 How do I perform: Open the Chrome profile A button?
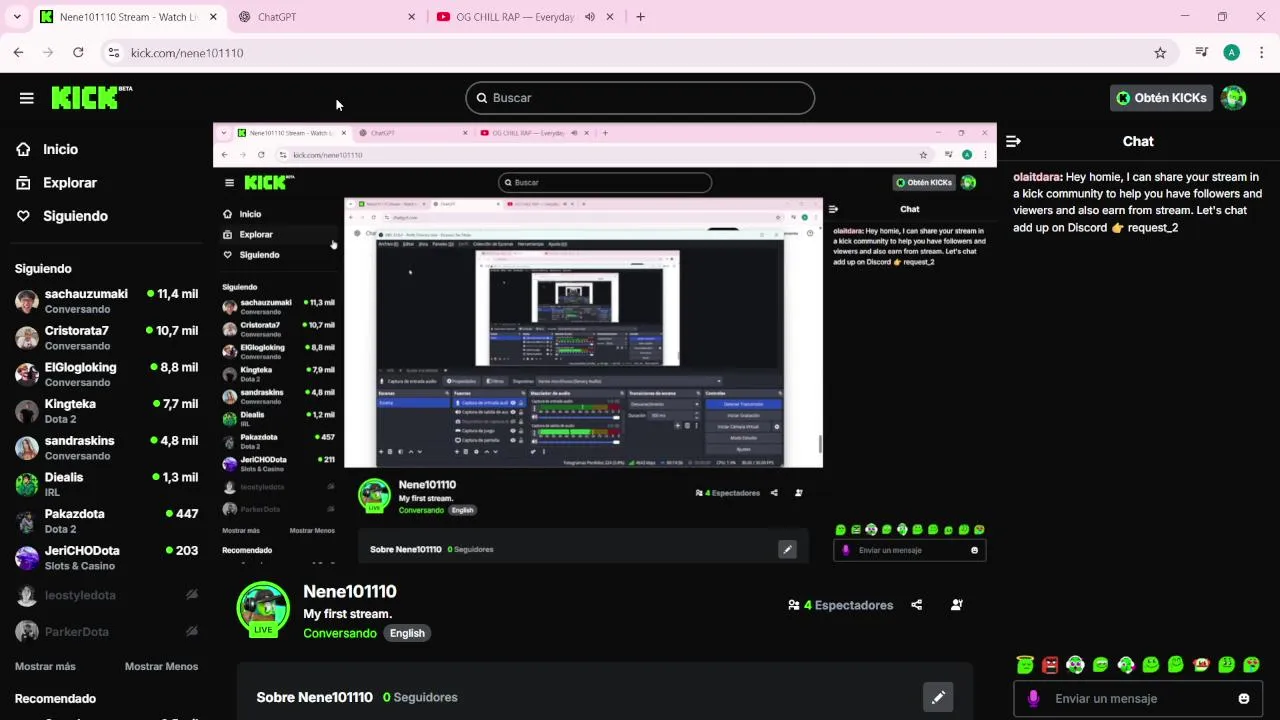point(1232,53)
